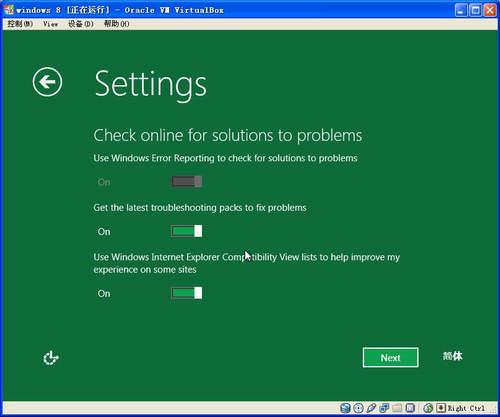Viewport: 500px width, 417px height.
Task: Click the Right Ctrl host key label
Action: click(466, 408)
